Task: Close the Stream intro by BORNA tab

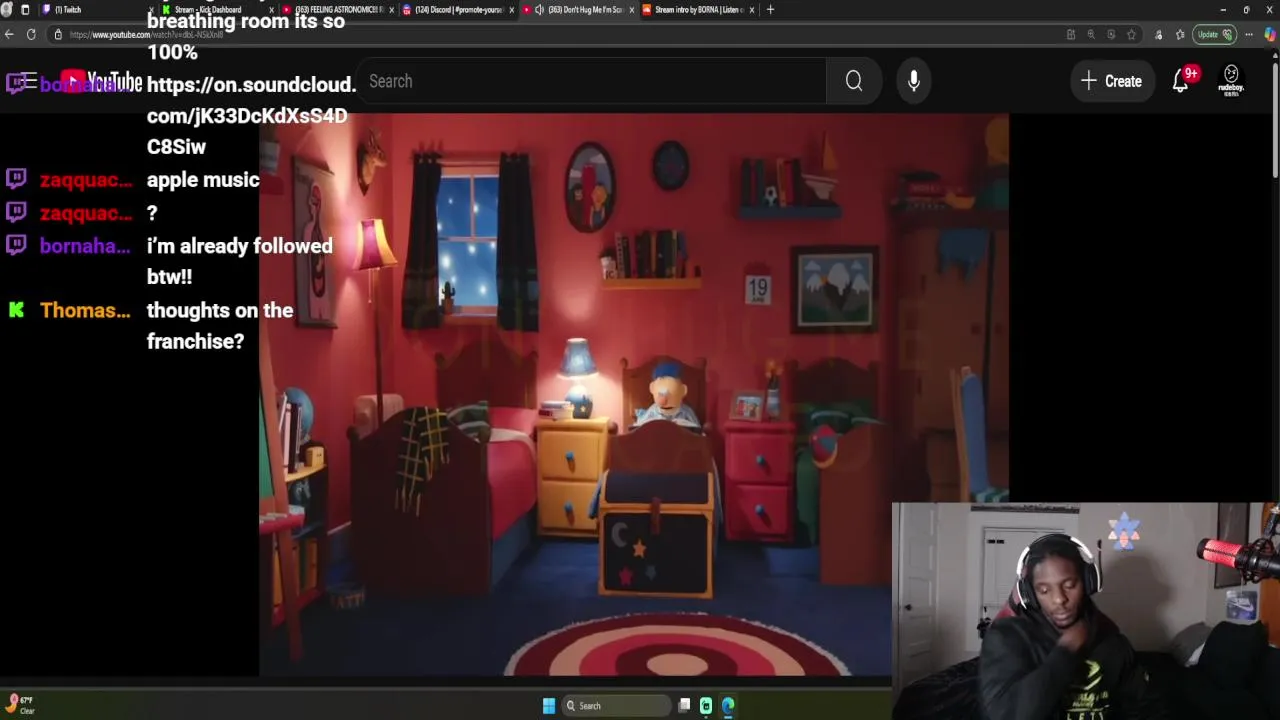Action: 752,10
